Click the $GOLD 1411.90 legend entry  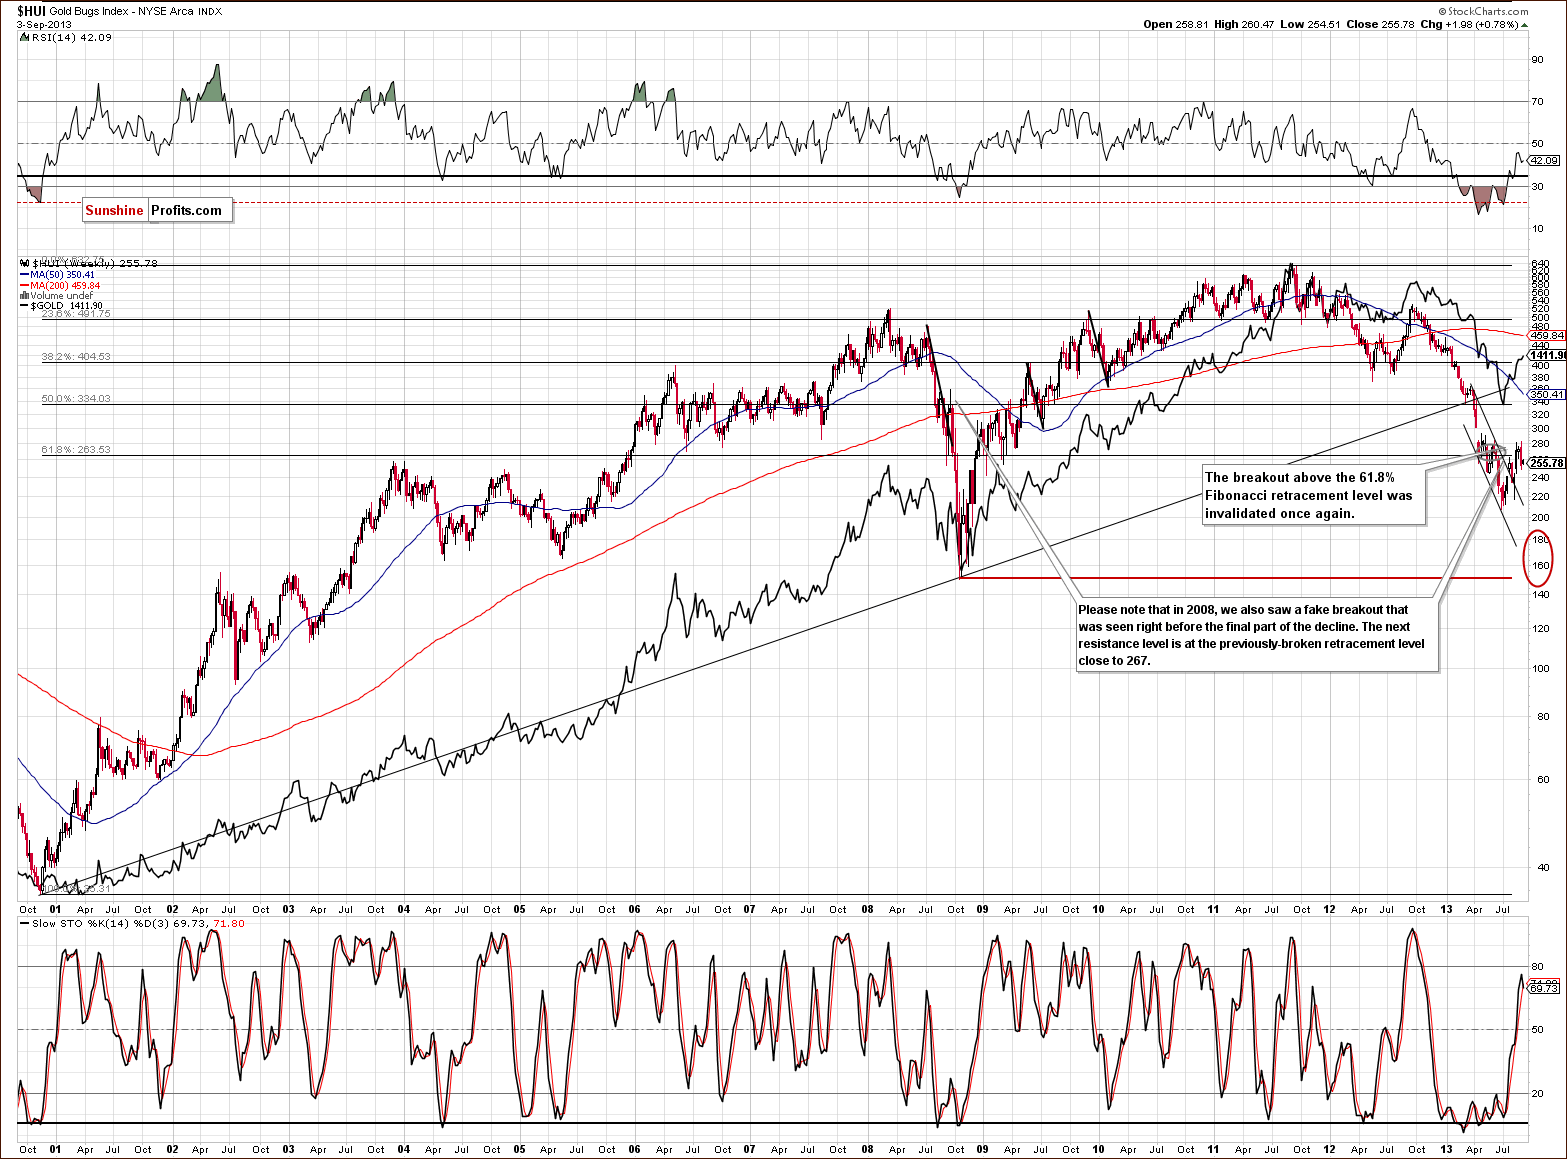62,306
